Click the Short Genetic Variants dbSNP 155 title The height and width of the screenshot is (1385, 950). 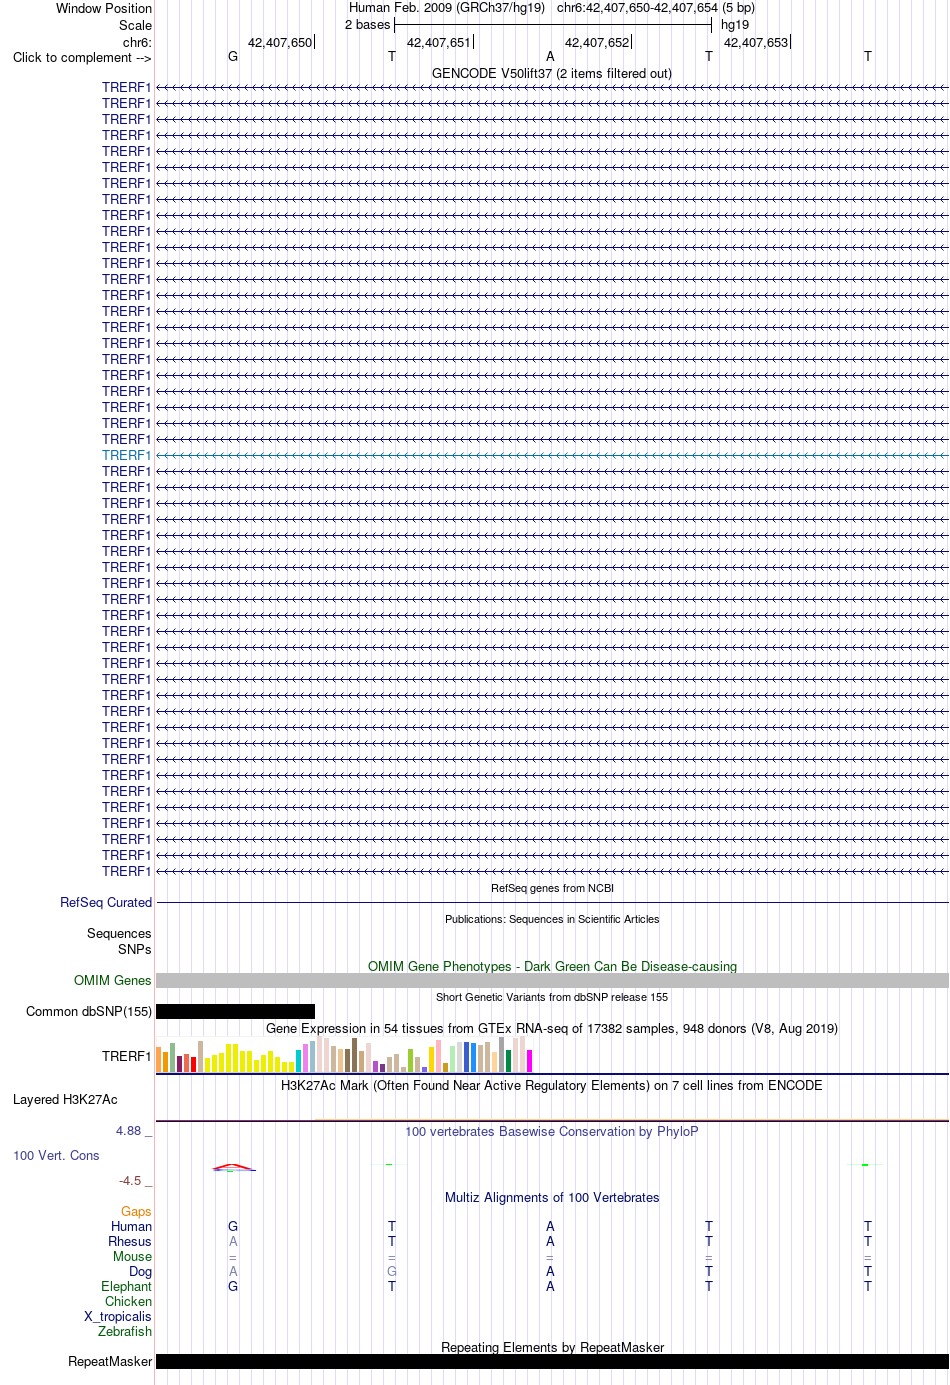(x=552, y=997)
